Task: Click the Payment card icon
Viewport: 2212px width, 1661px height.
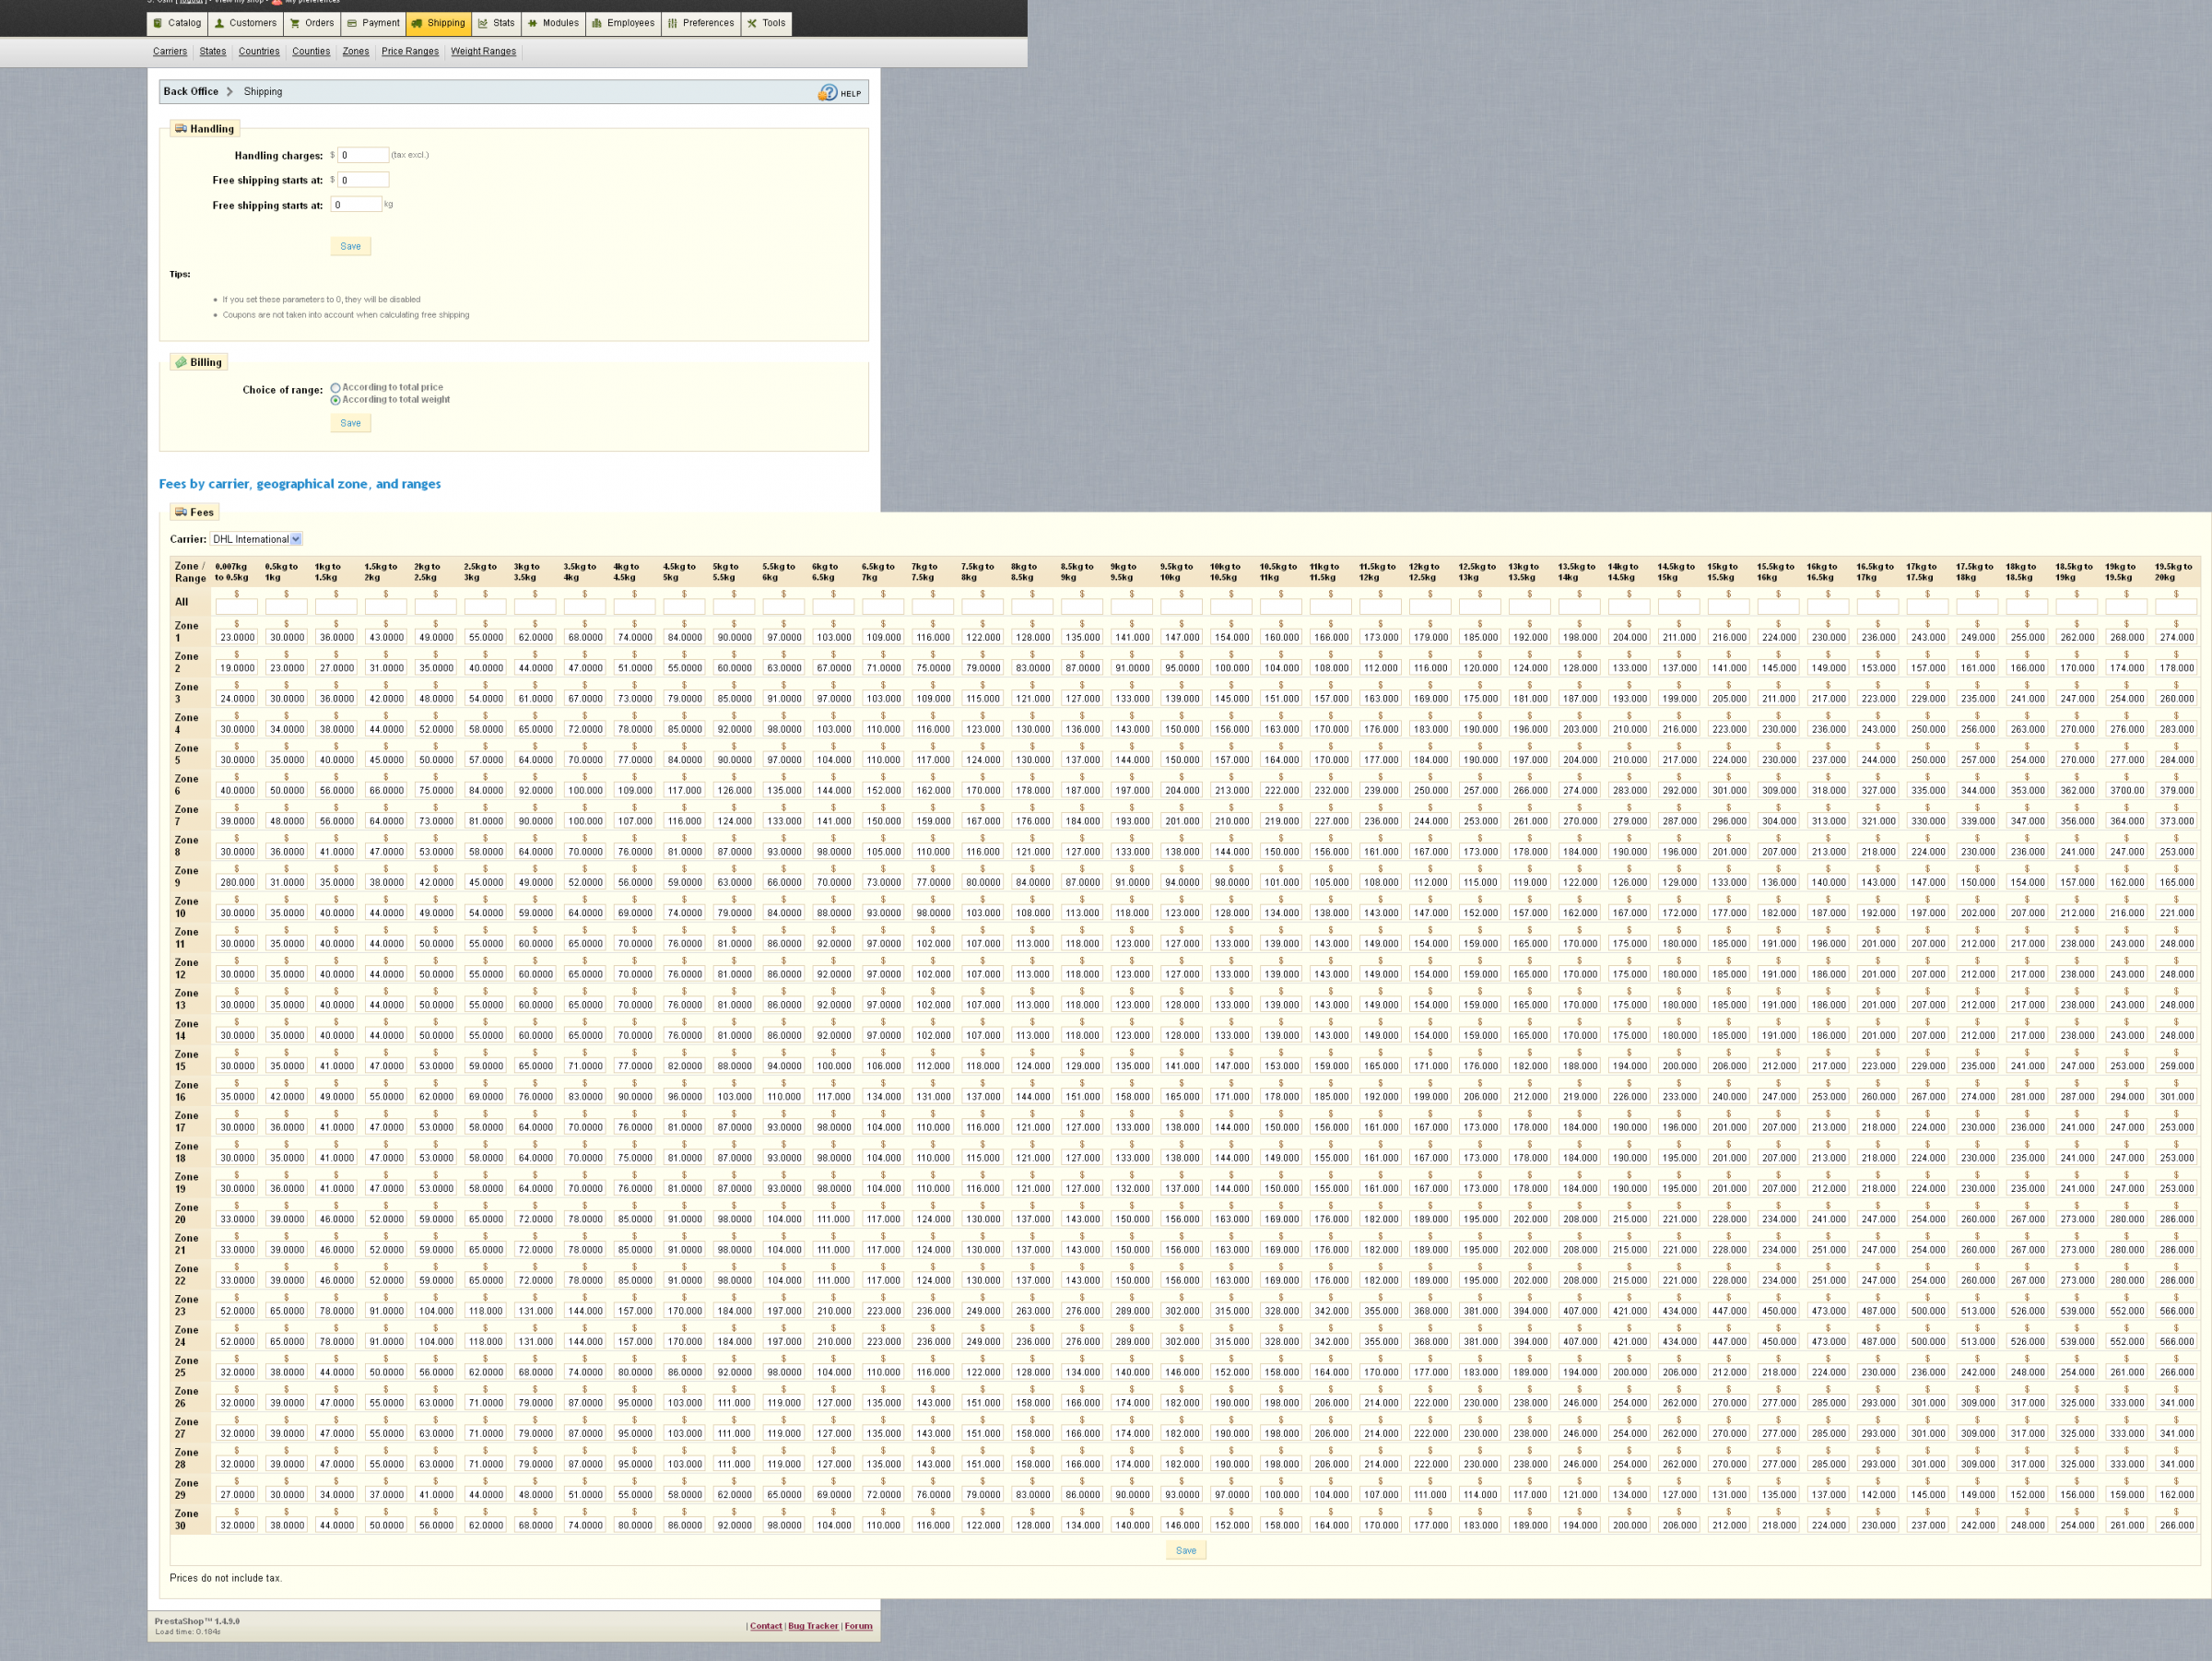Action: click(x=352, y=23)
